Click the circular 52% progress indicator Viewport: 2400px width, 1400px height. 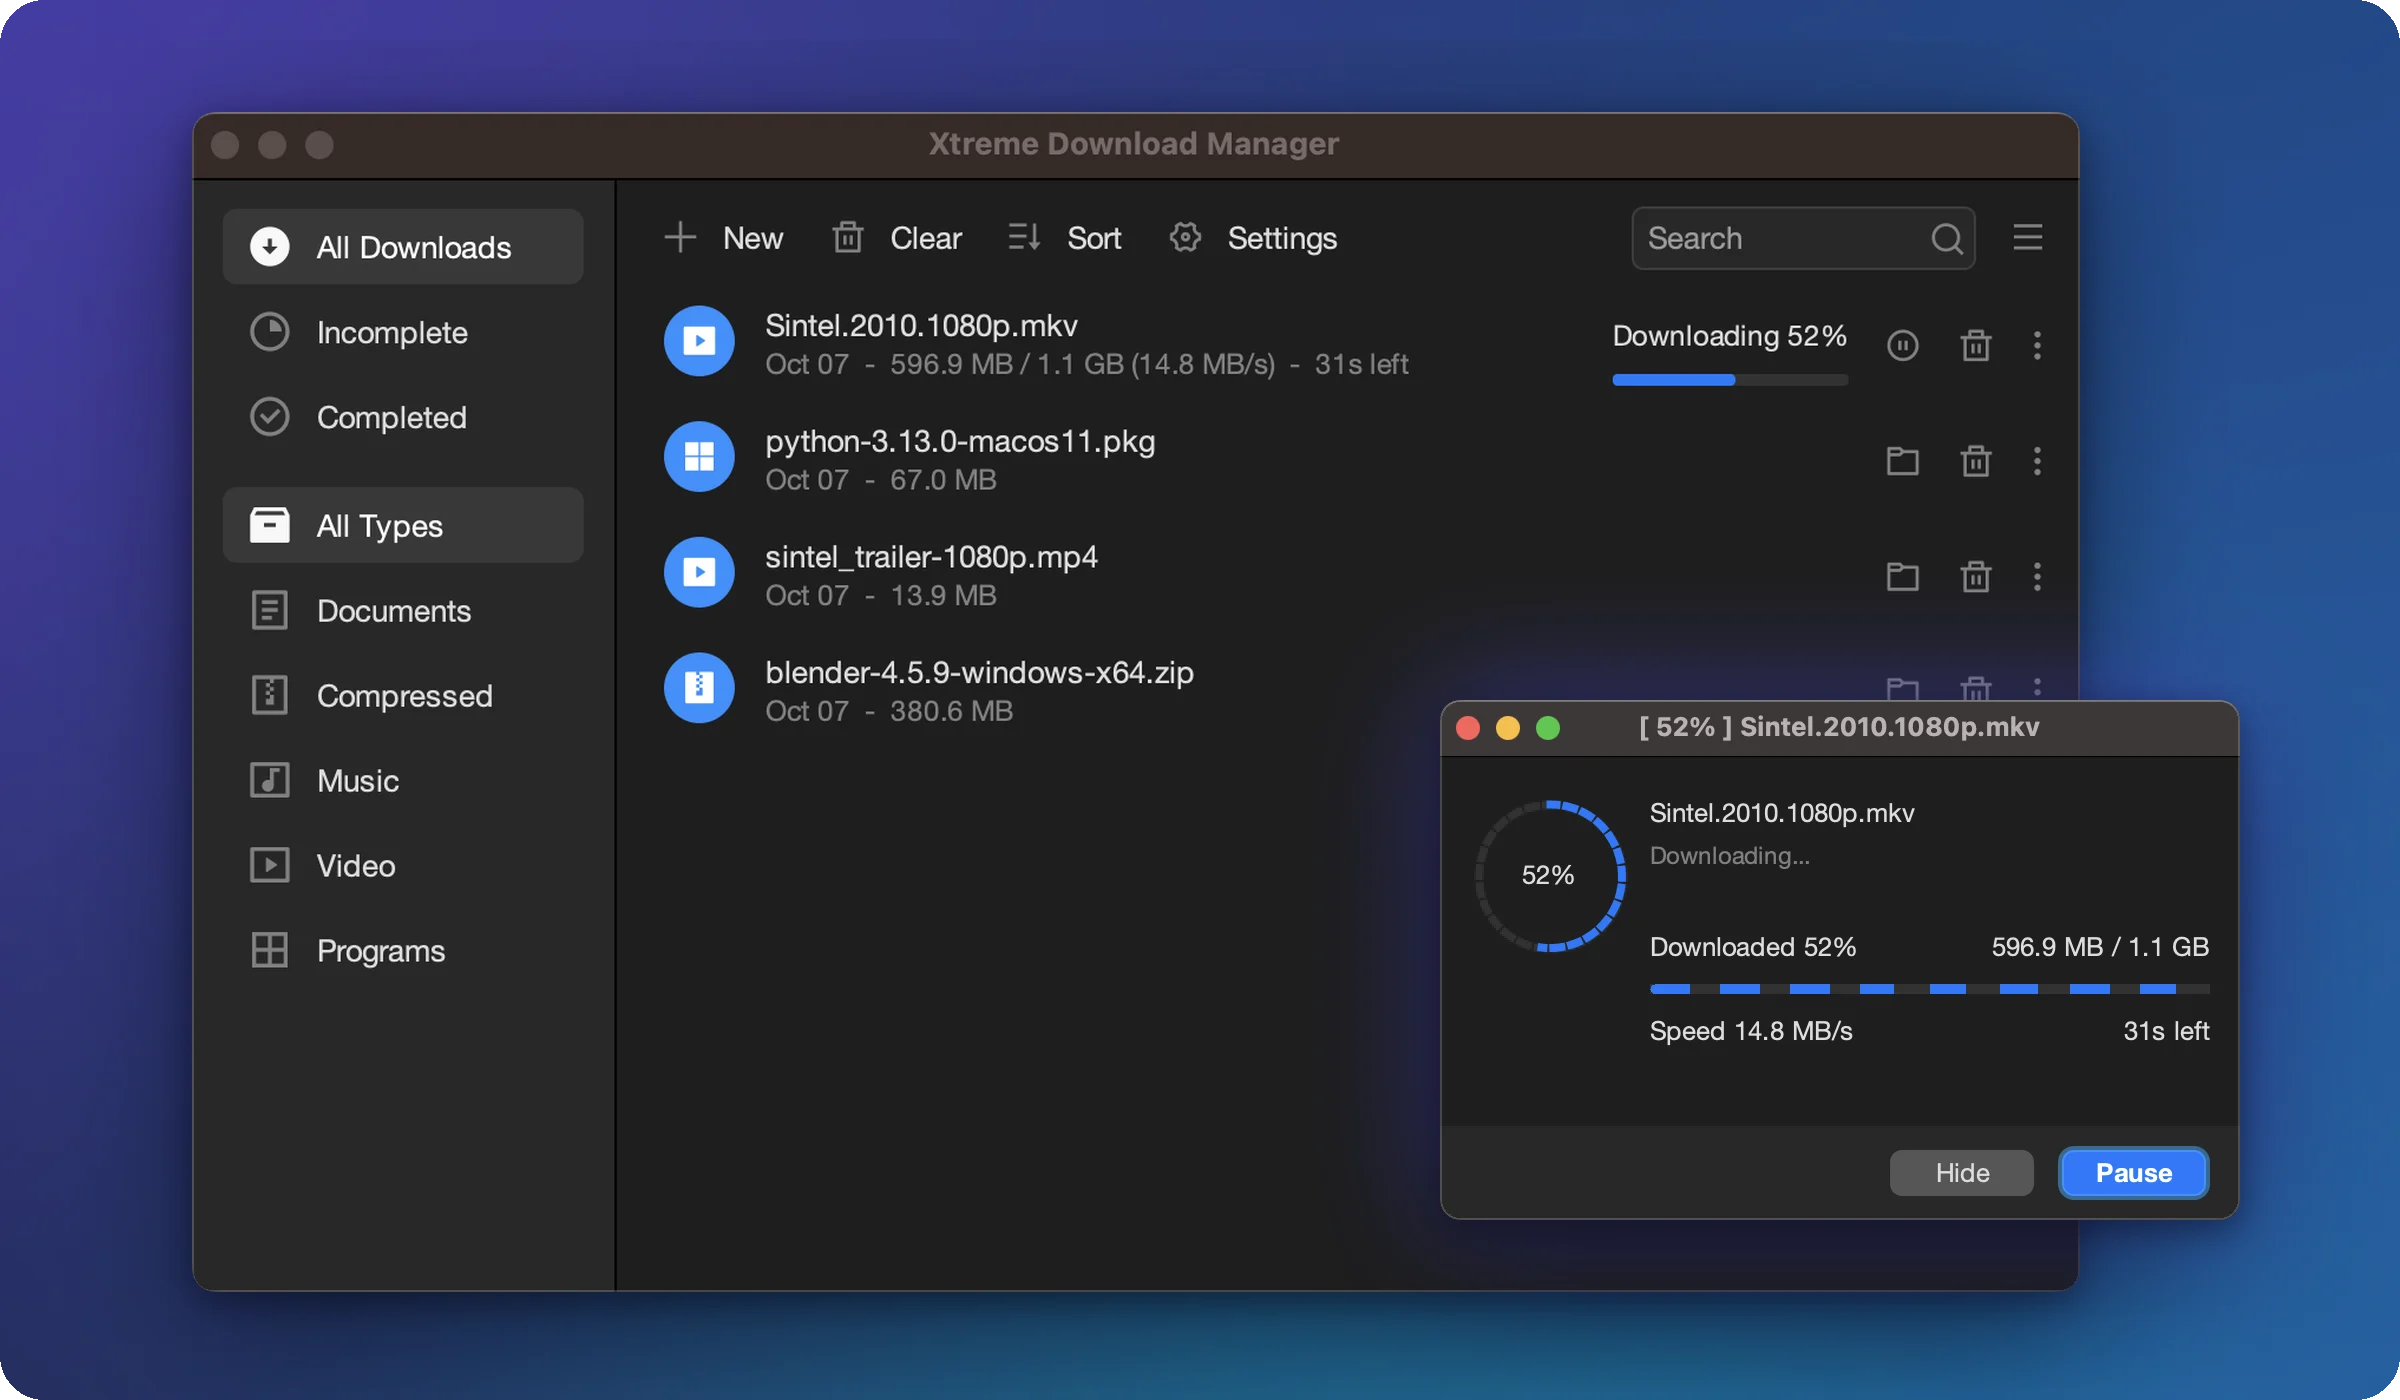pyautogui.click(x=1549, y=875)
